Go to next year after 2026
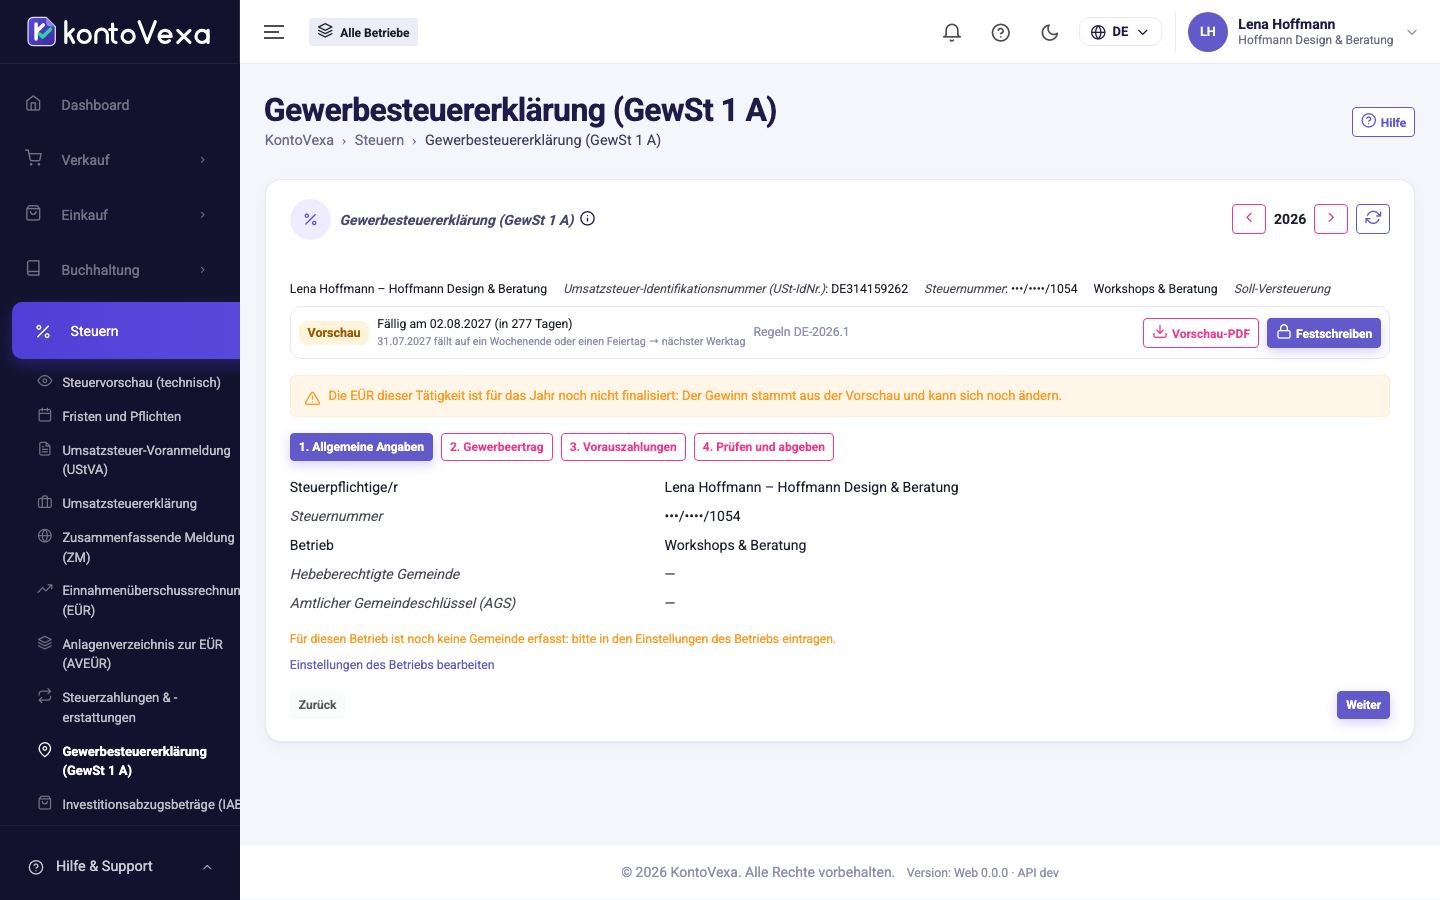The image size is (1440, 900). point(1331,219)
